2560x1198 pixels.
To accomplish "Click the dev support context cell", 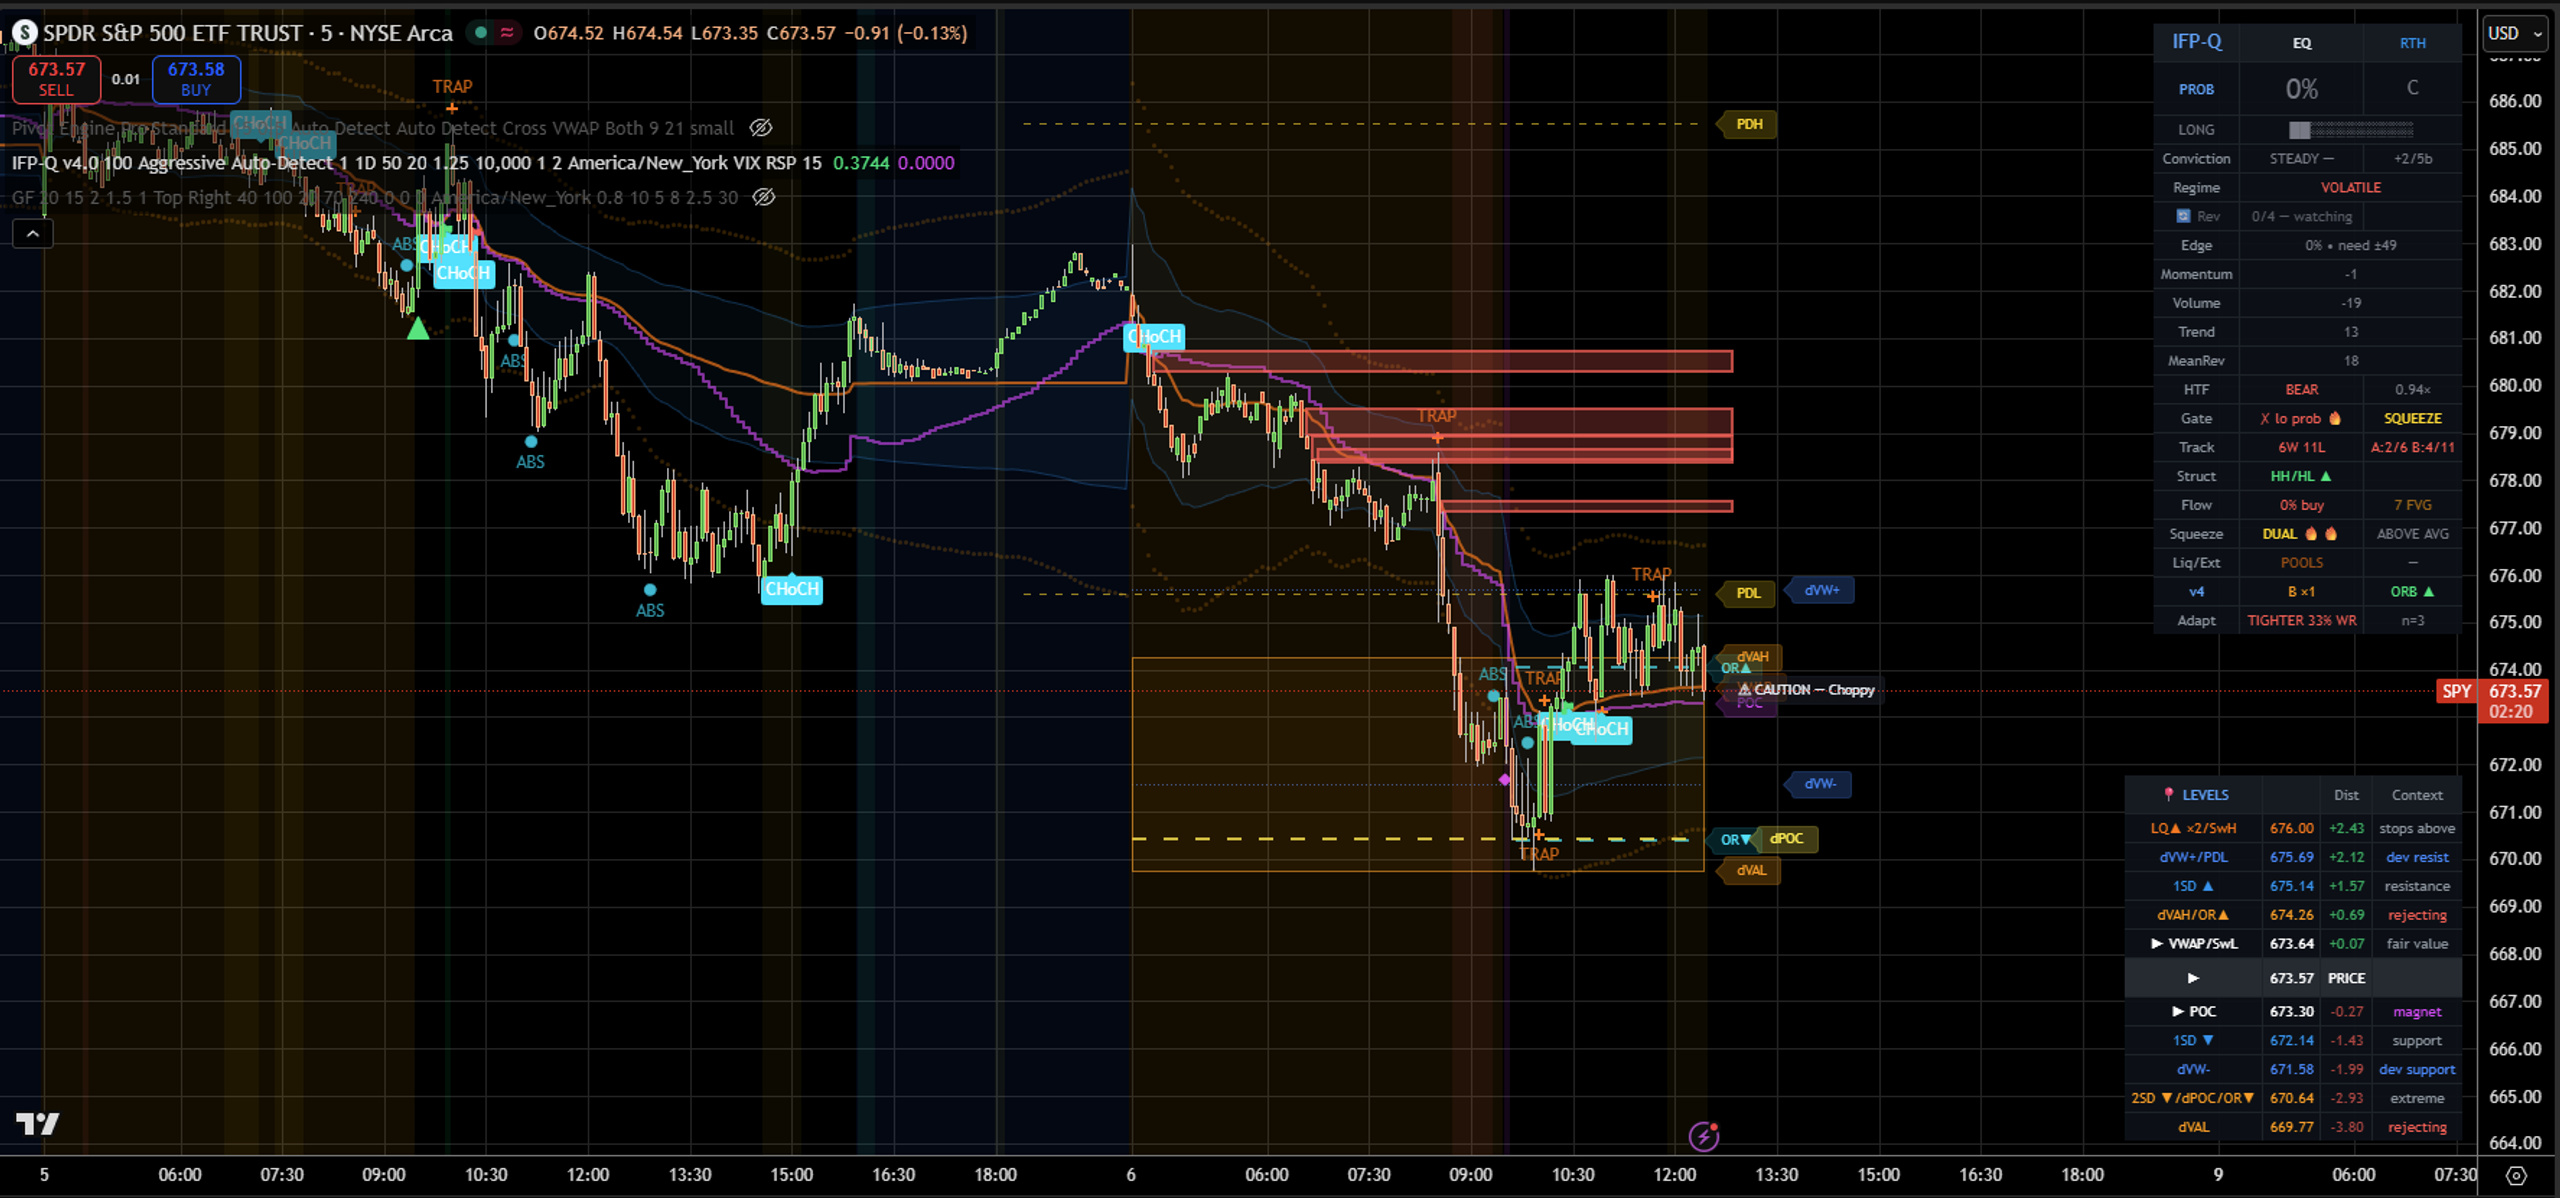I will pyautogui.click(x=2417, y=1070).
